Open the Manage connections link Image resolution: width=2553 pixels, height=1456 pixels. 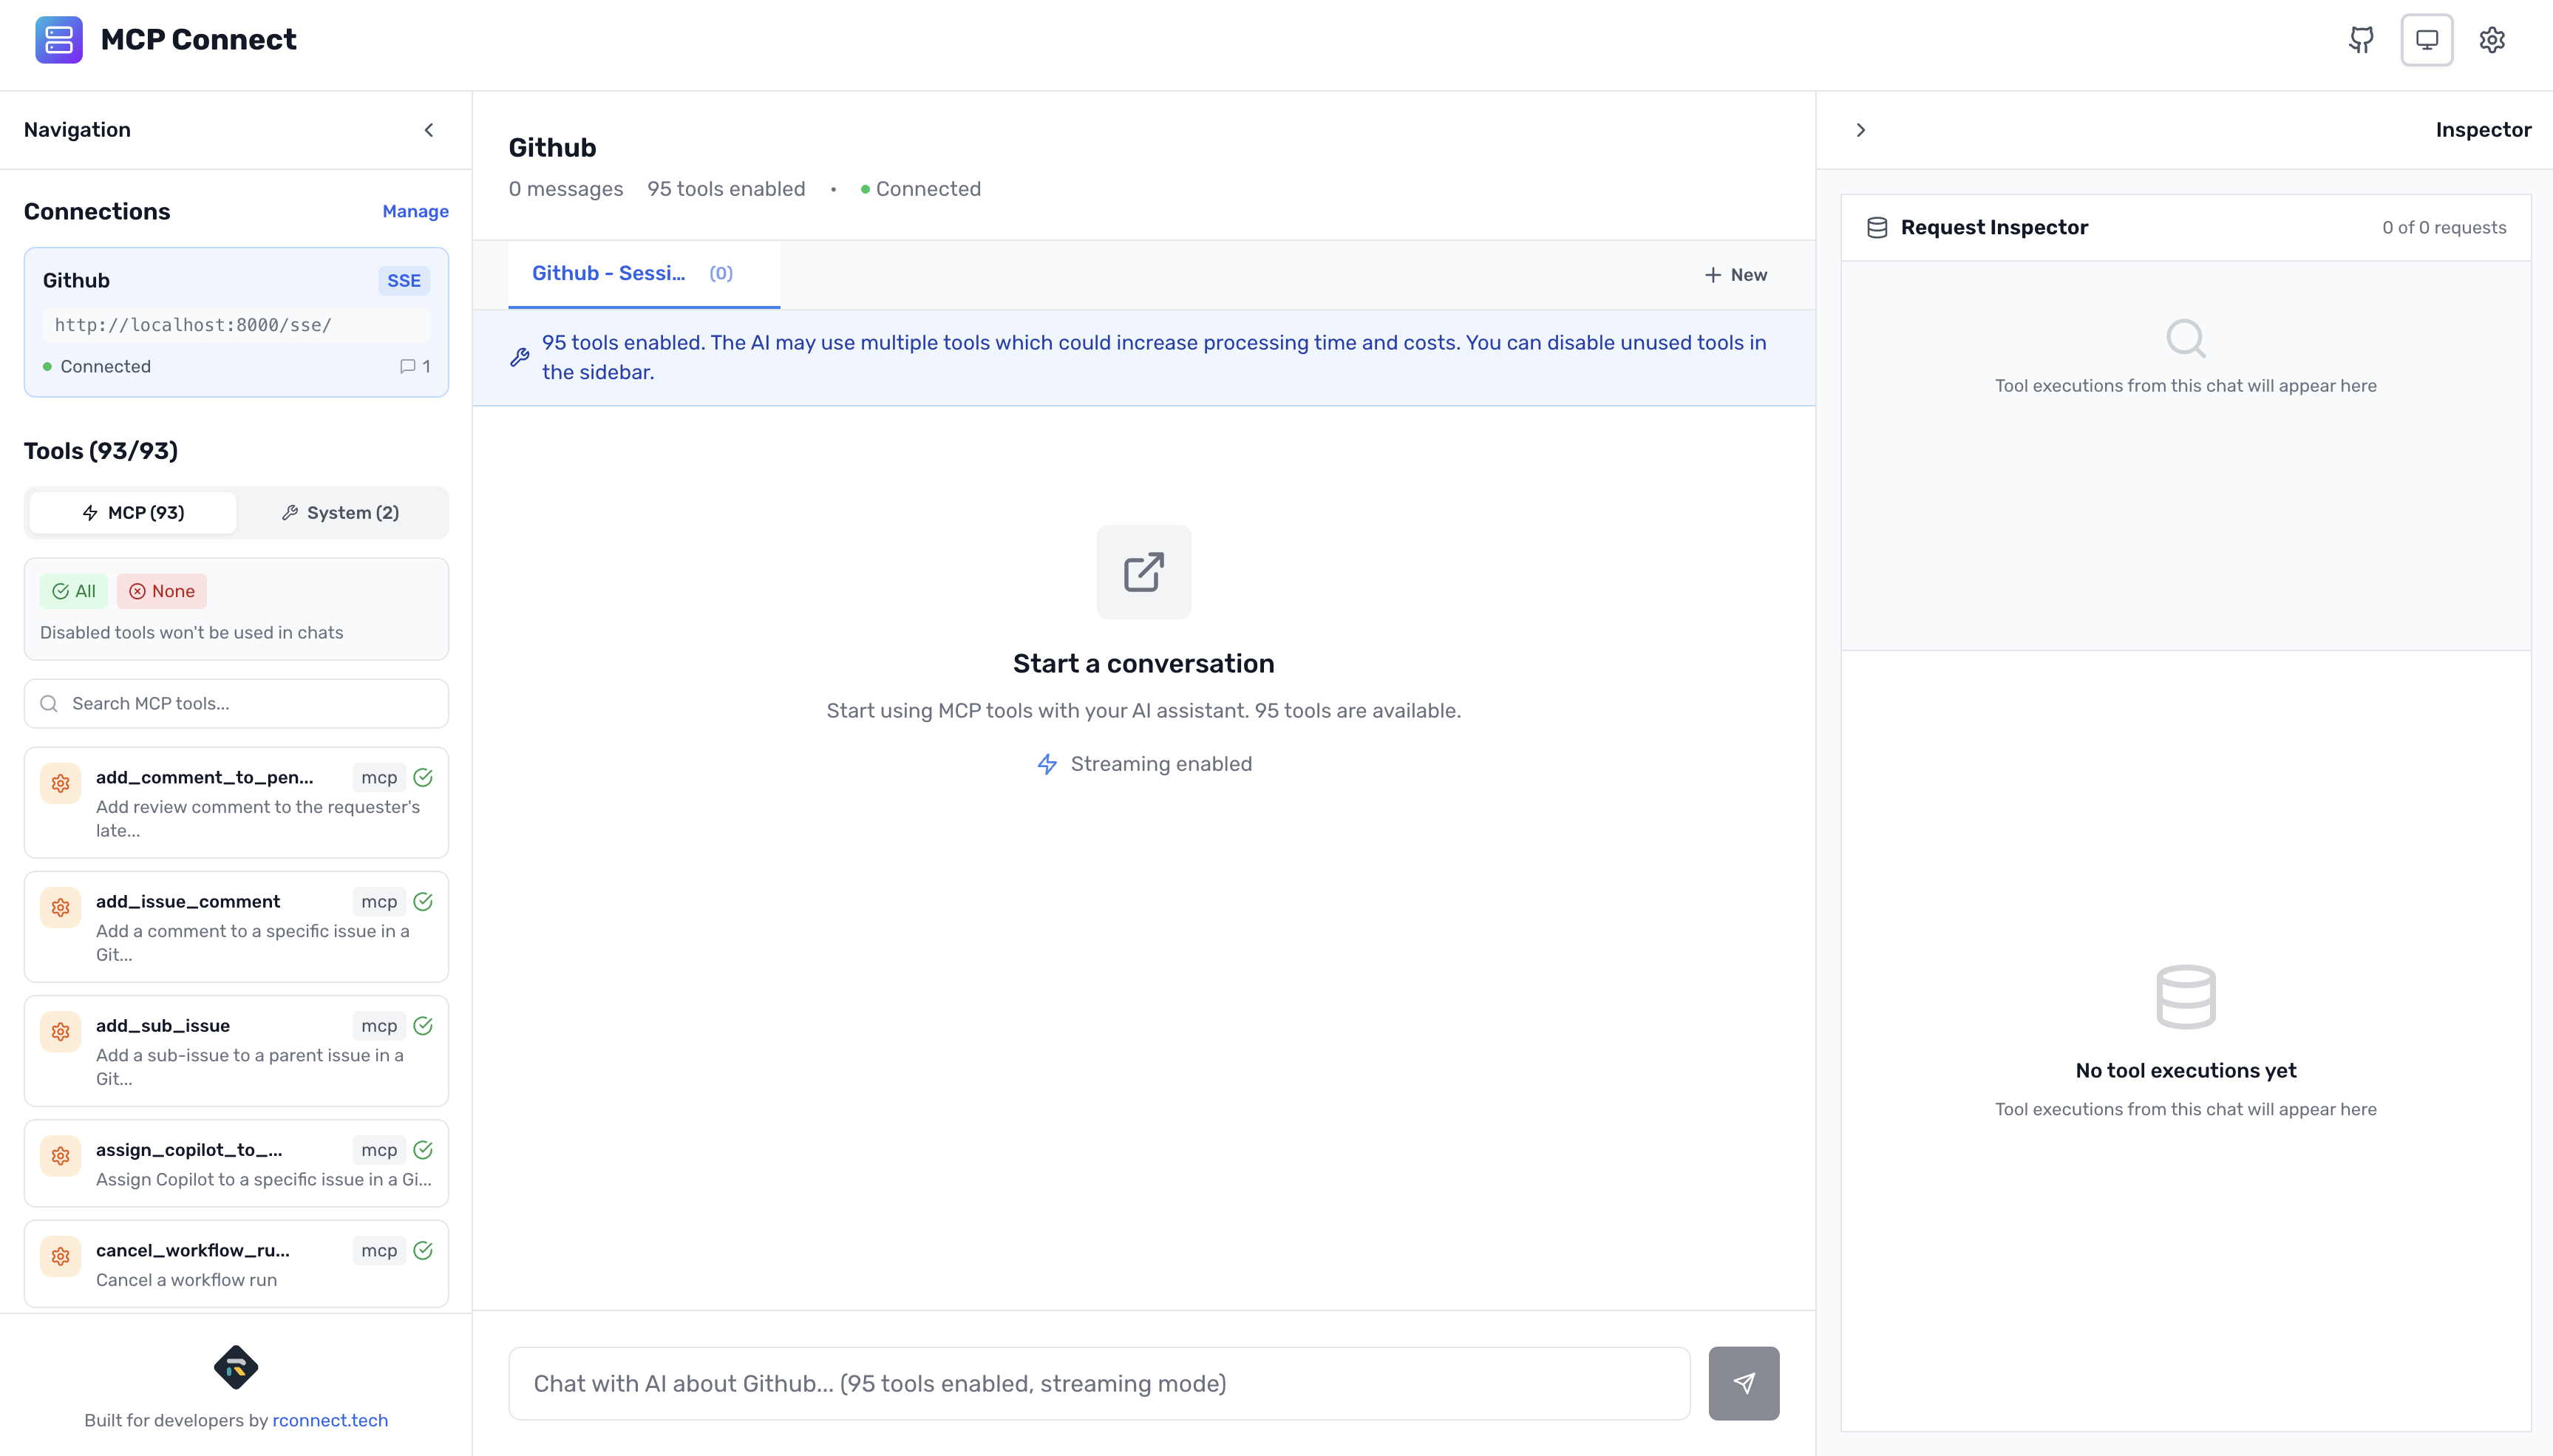[x=415, y=211]
